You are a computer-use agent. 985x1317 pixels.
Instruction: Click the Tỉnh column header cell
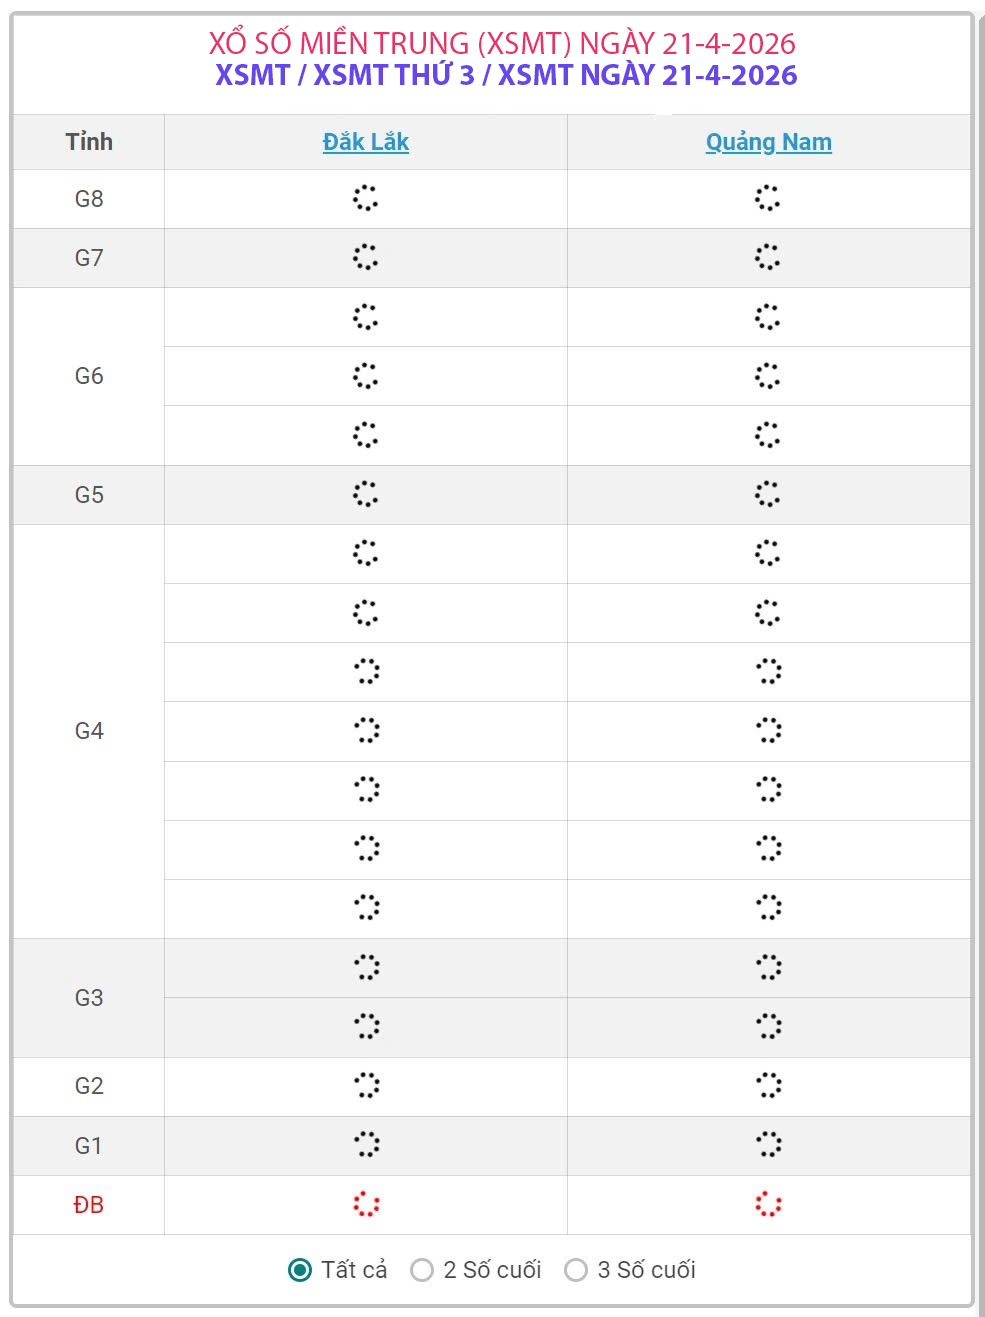(x=89, y=142)
